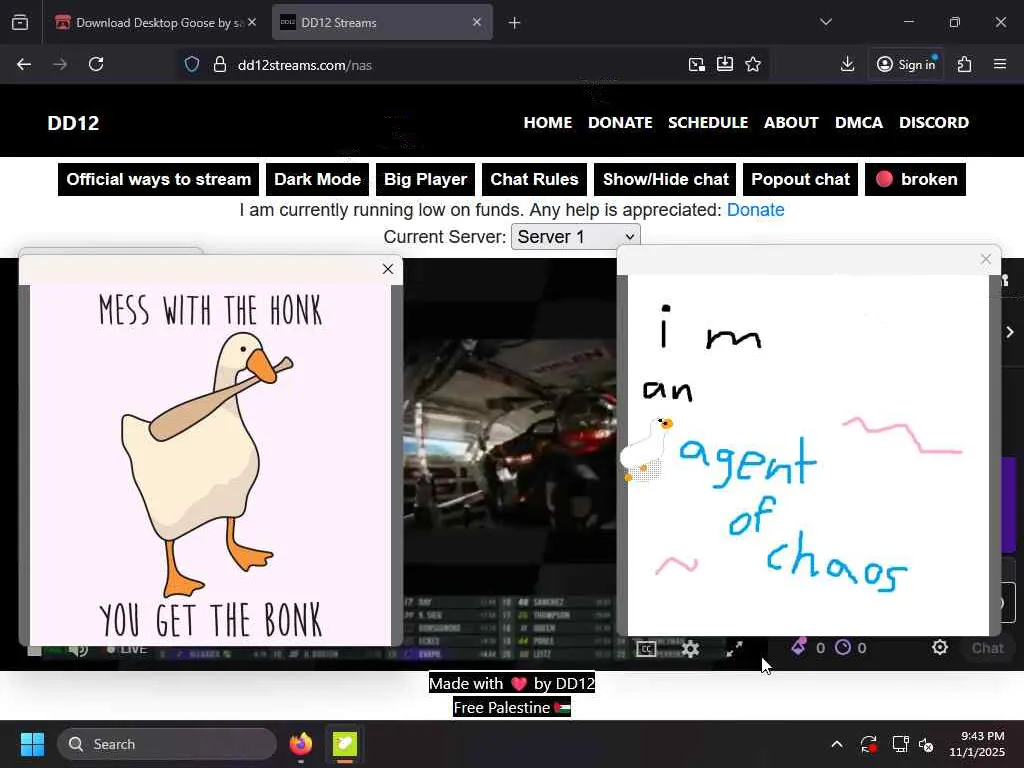This screenshot has width=1024, height=768.
Task: Close the Download Desktop Goose tab
Action: pos(252,22)
